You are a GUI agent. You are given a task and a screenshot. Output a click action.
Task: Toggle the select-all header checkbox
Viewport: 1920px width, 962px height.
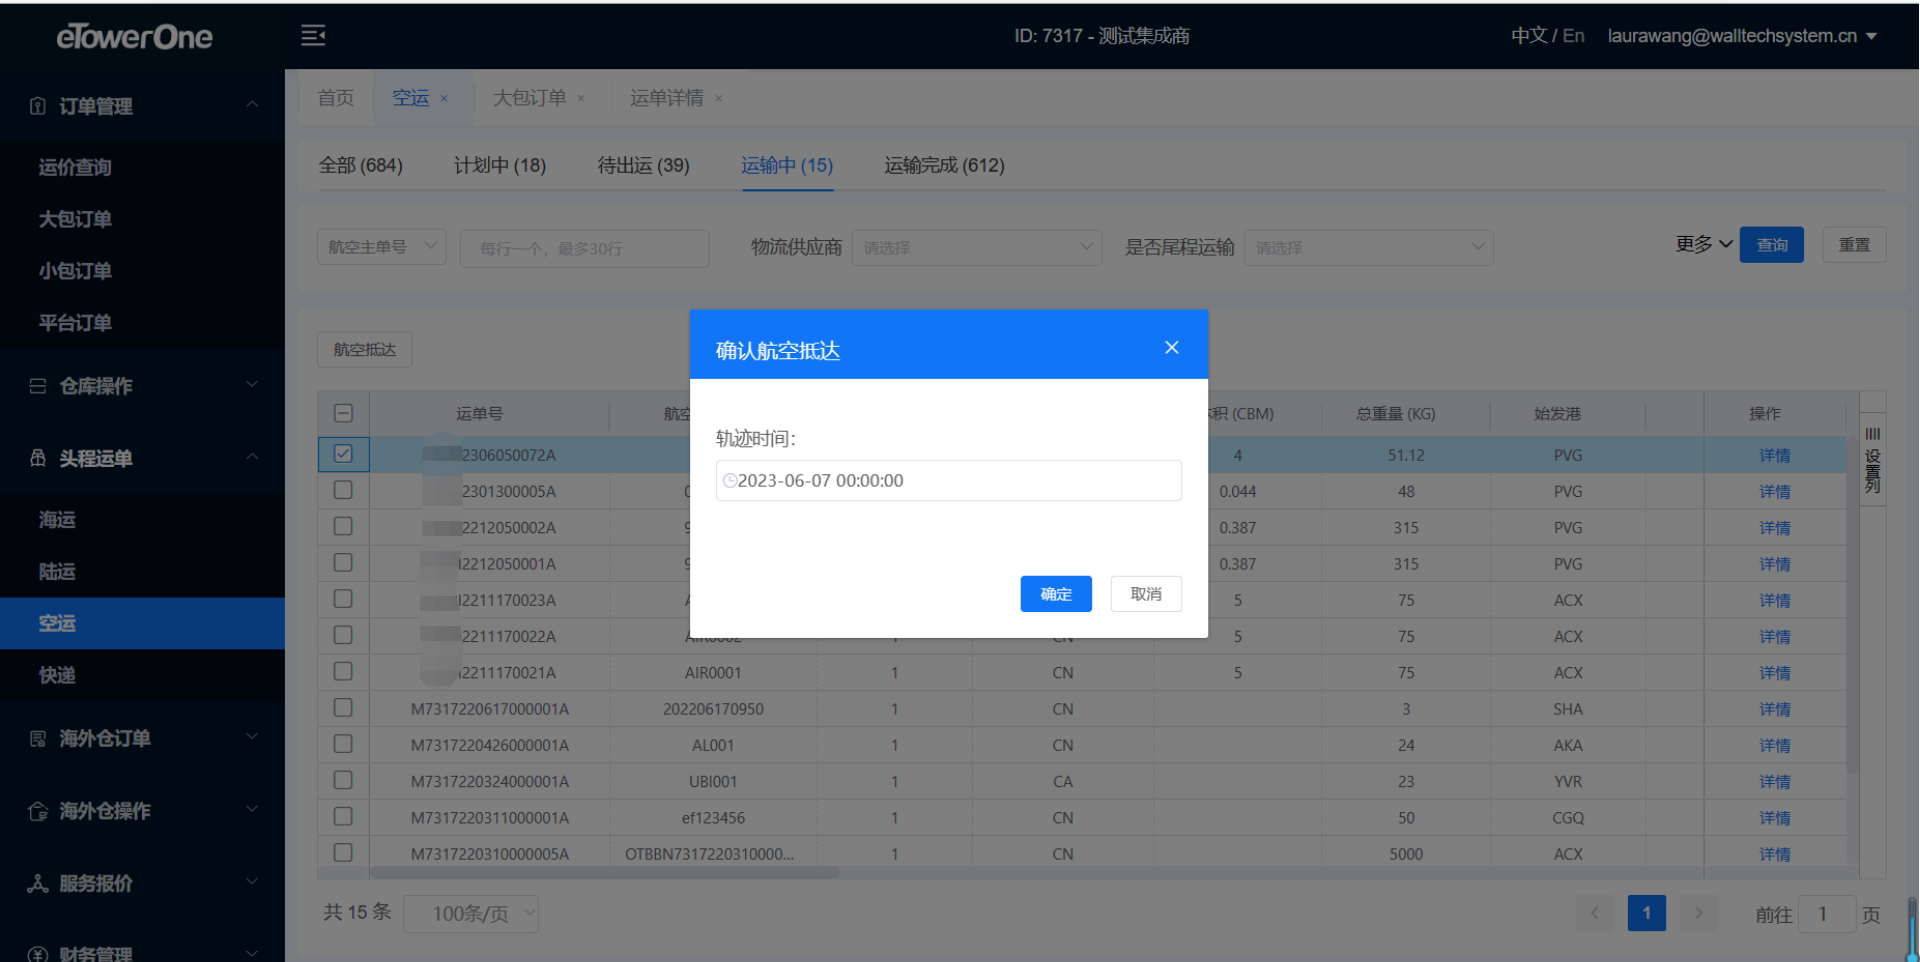point(343,413)
